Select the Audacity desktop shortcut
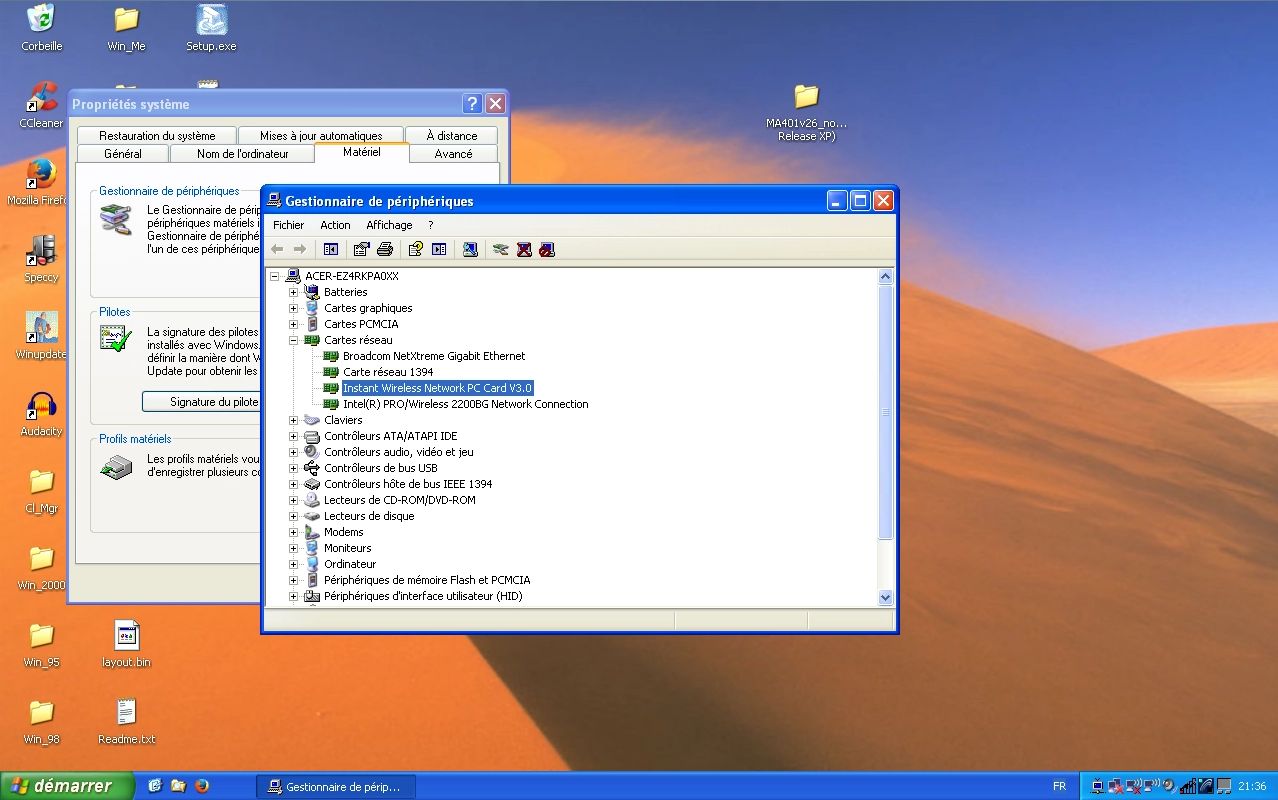The width and height of the screenshot is (1278, 800). pos(41,413)
